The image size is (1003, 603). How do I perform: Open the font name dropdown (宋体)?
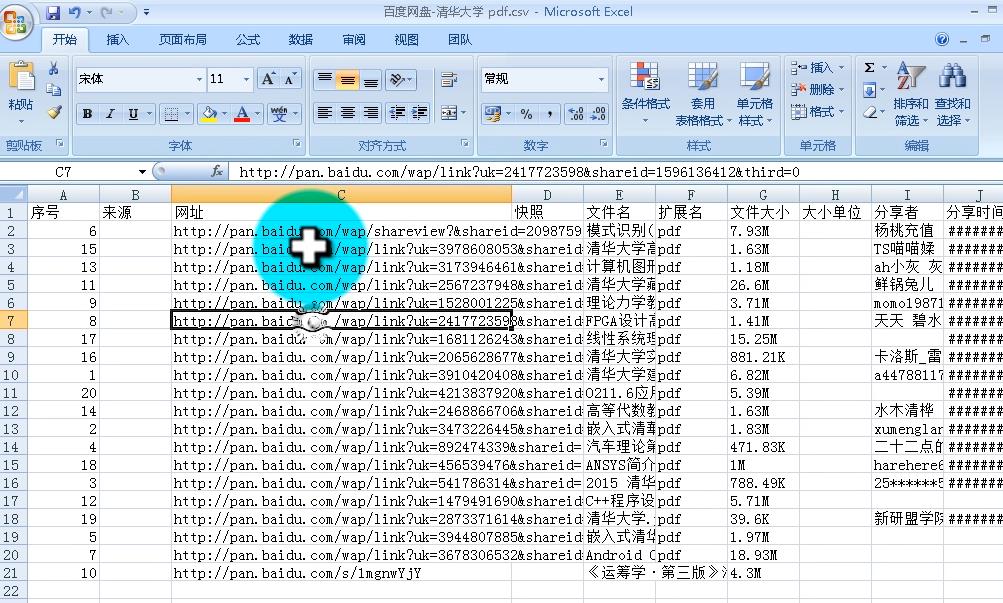coord(199,79)
